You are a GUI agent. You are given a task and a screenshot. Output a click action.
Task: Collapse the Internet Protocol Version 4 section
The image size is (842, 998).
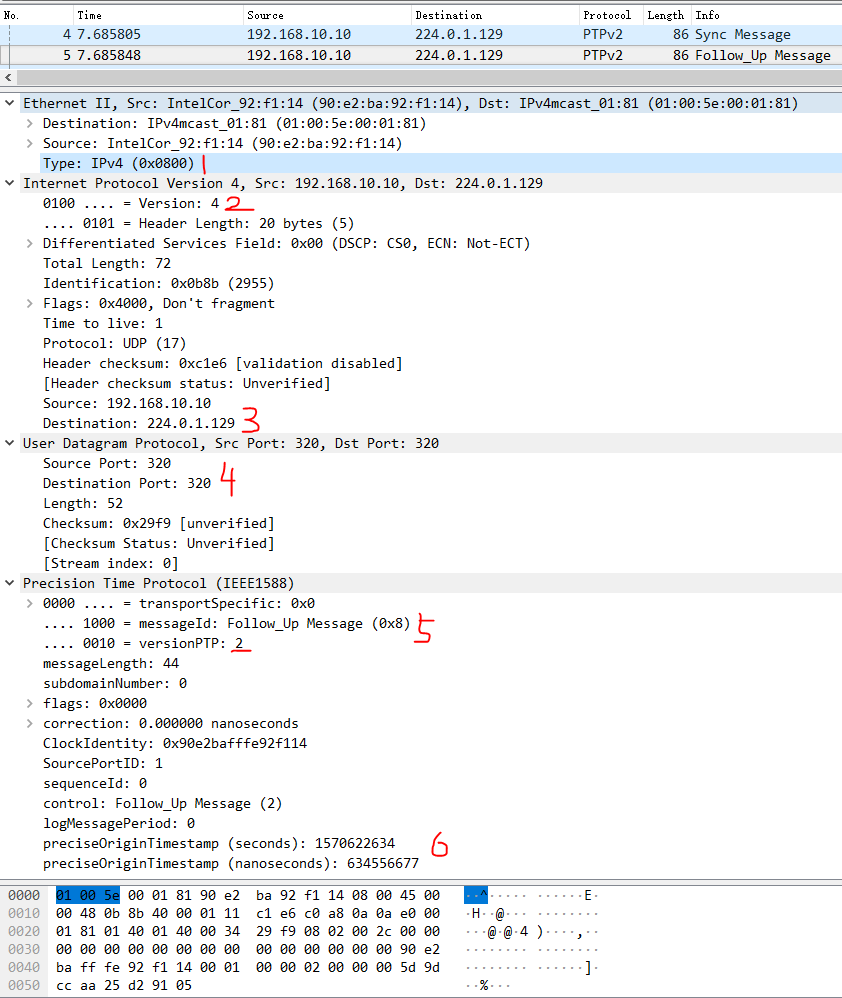click(x=10, y=183)
